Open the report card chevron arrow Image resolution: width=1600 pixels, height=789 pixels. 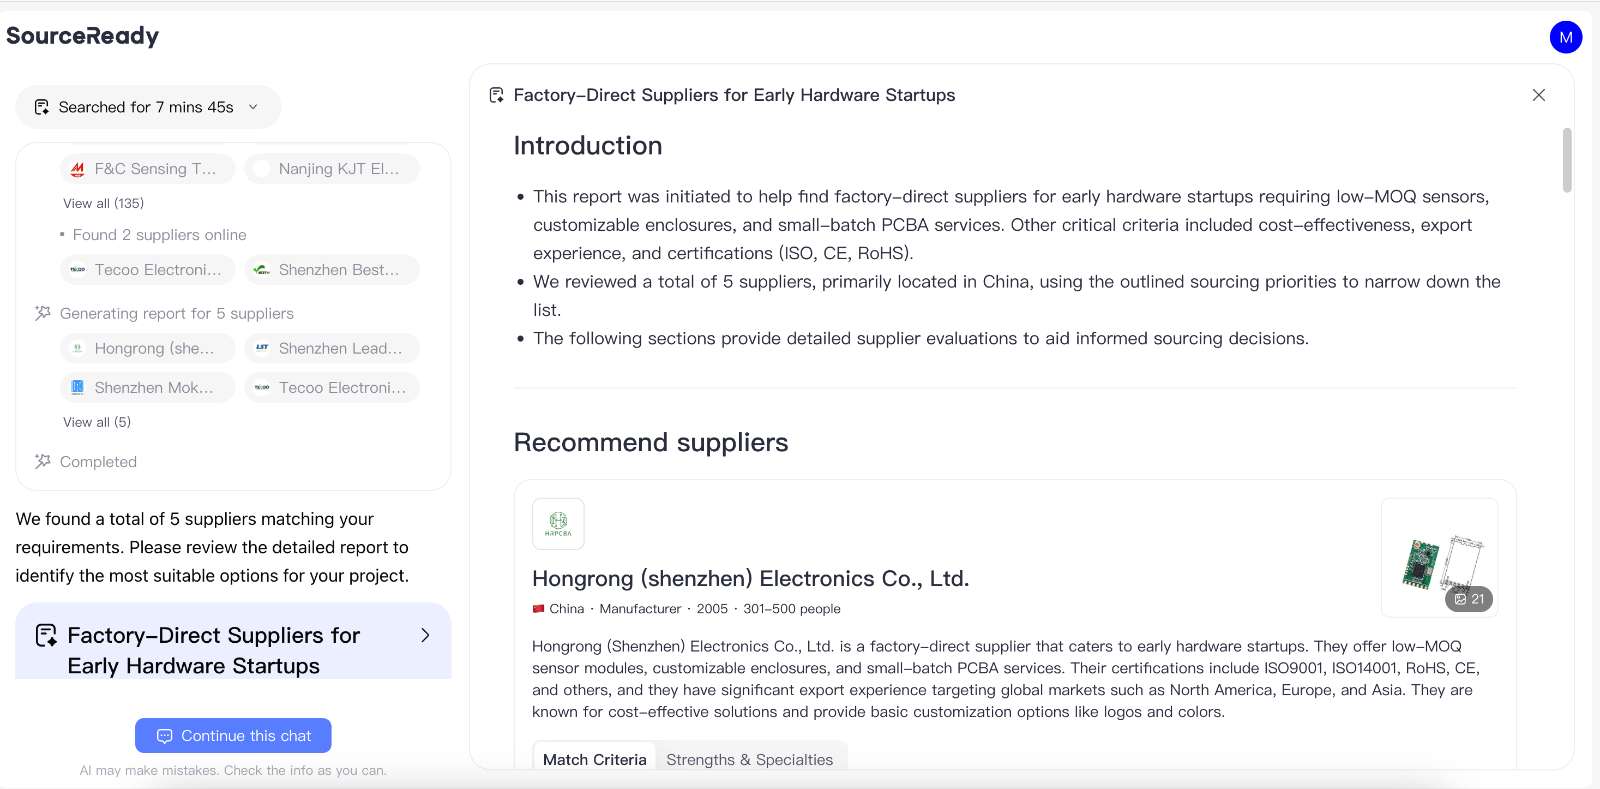(x=425, y=635)
